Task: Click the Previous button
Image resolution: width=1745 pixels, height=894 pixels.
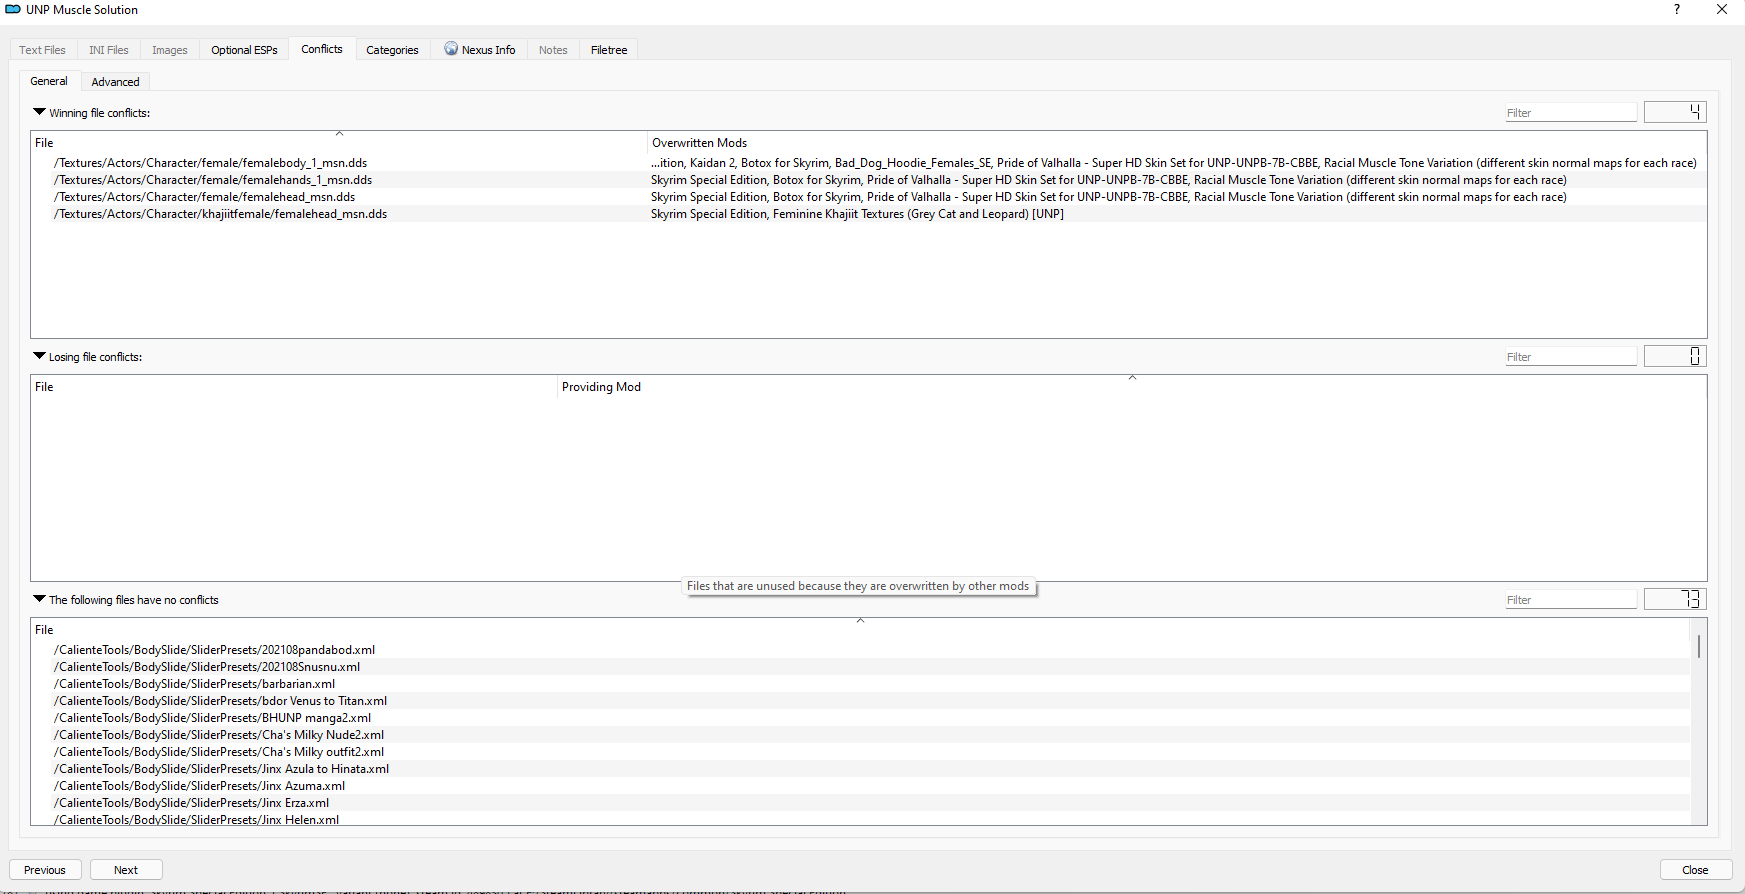Action: [45, 870]
